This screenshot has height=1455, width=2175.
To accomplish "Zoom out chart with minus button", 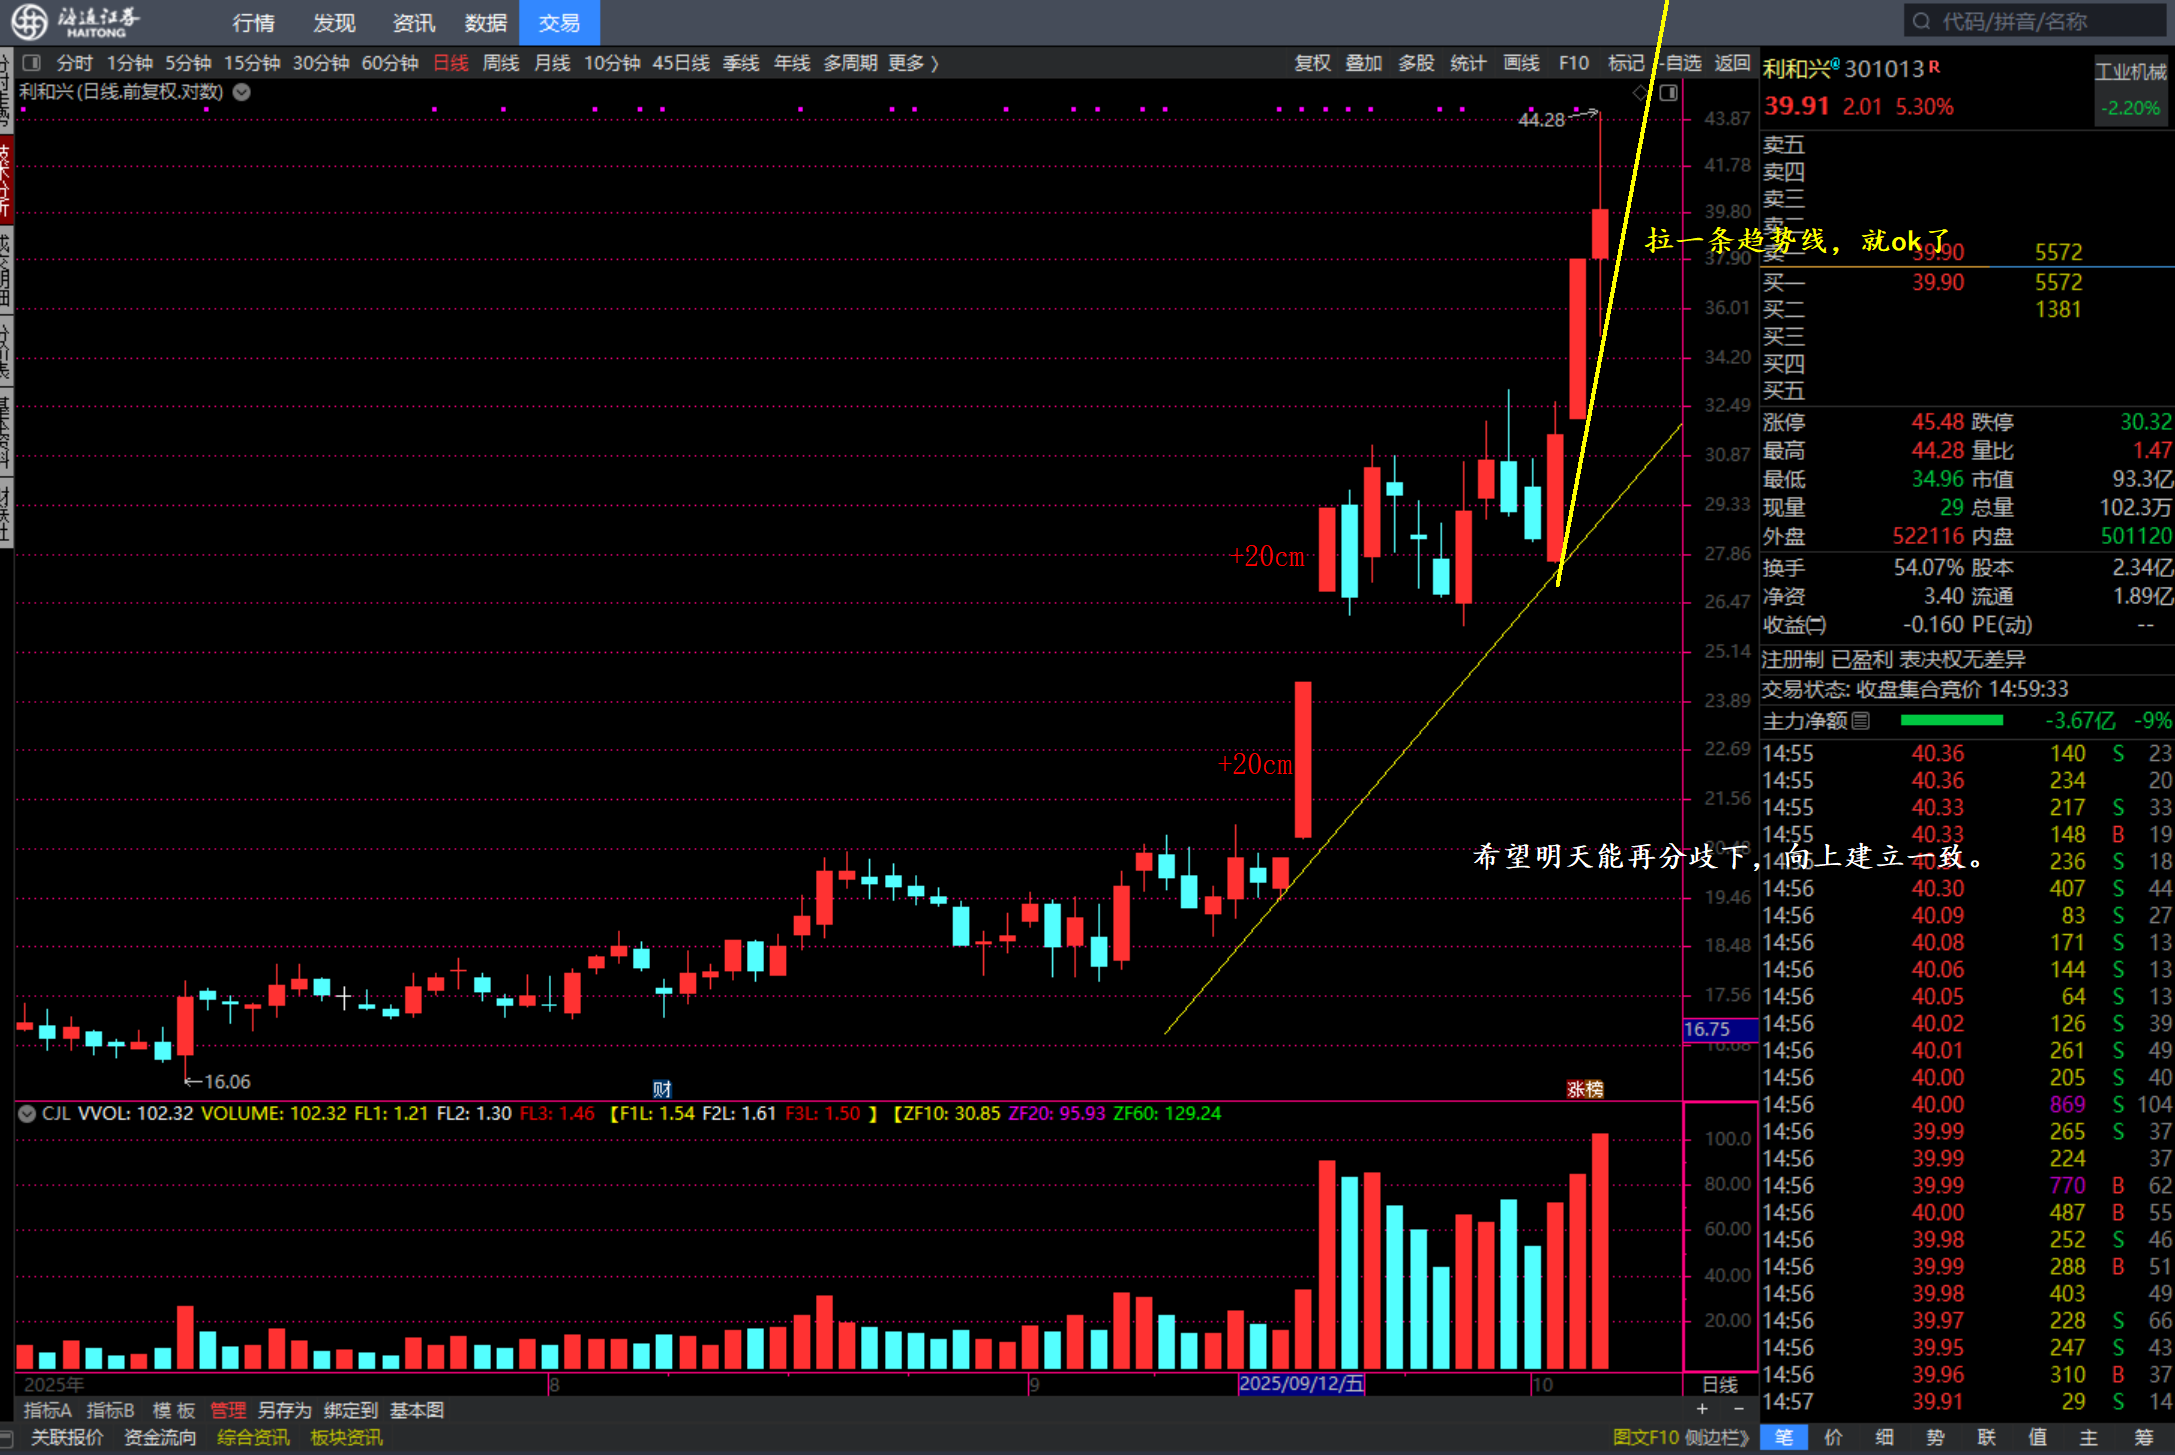I will coord(1739,1409).
